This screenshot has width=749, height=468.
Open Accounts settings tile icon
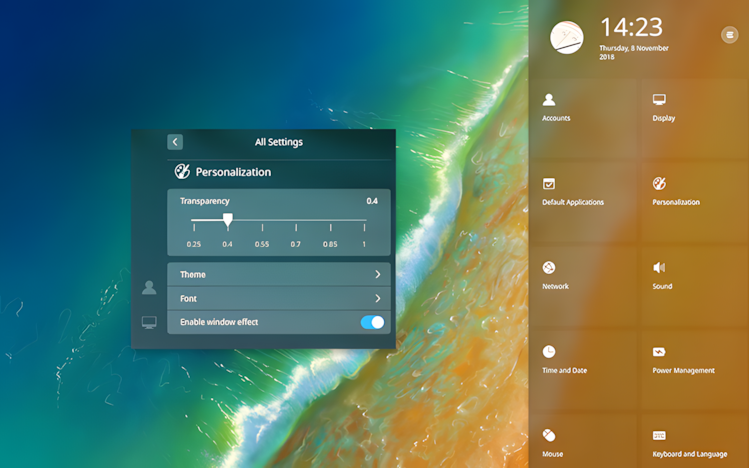pyautogui.click(x=549, y=99)
